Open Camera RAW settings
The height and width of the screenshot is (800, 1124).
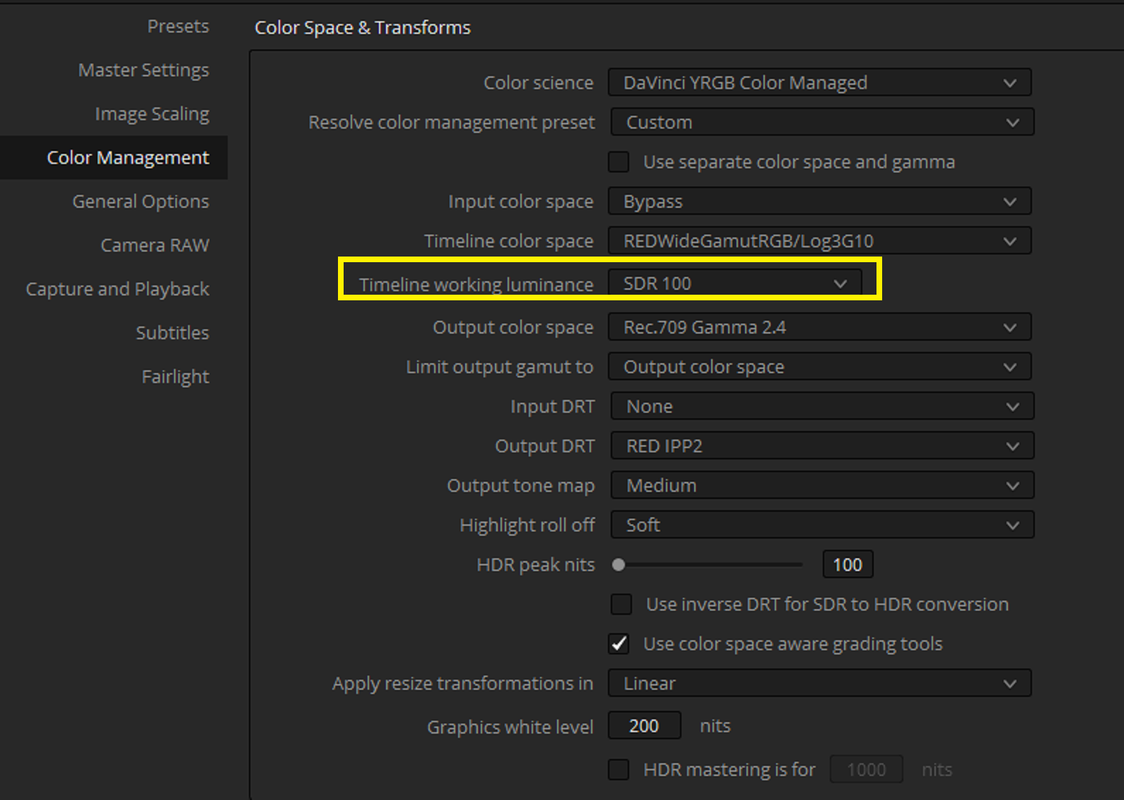[x=155, y=245]
